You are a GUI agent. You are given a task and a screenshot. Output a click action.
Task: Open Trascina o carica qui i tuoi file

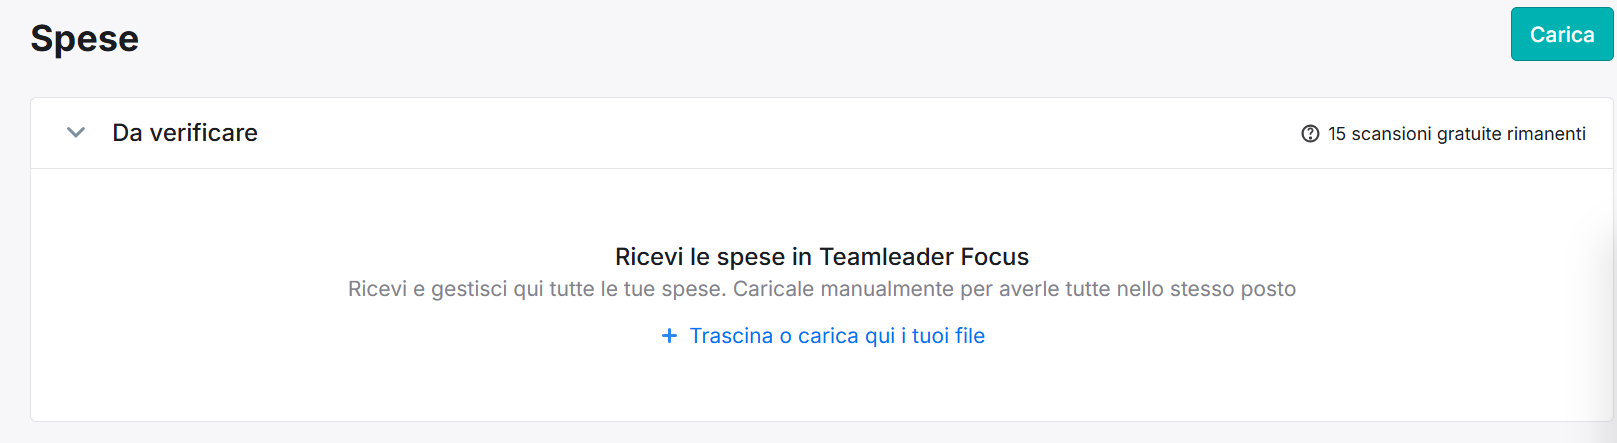click(837, 336)
